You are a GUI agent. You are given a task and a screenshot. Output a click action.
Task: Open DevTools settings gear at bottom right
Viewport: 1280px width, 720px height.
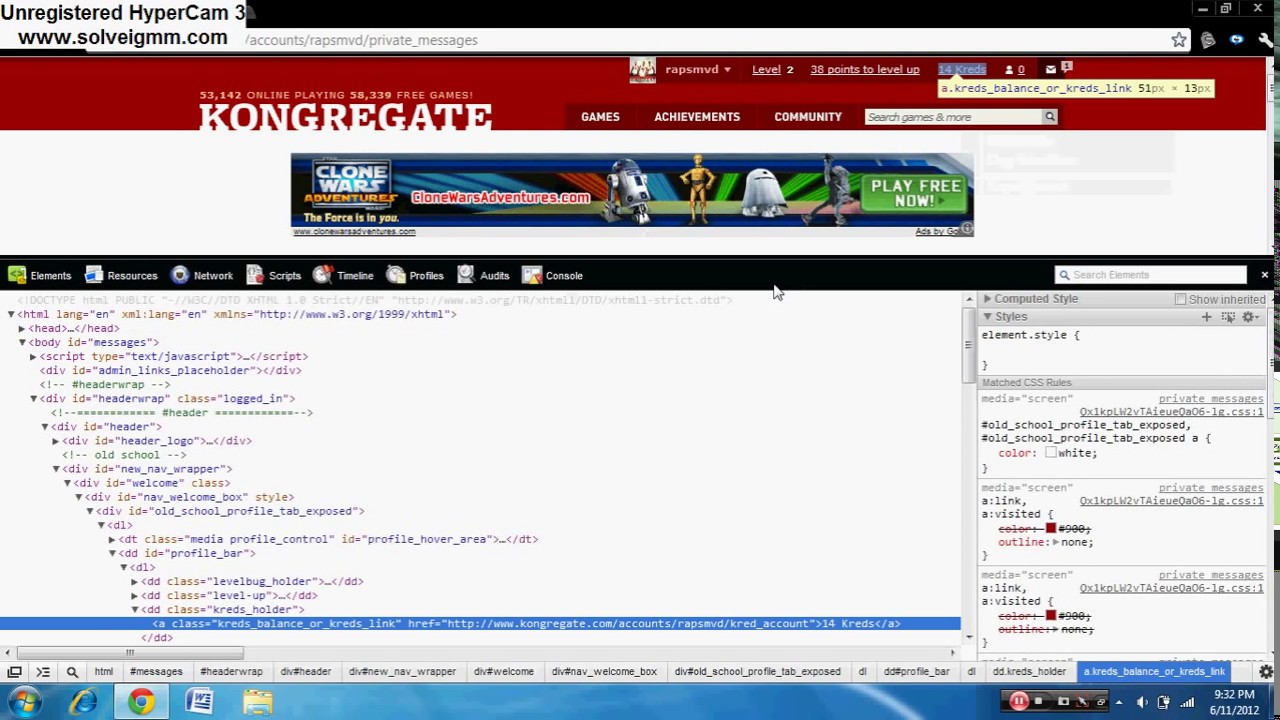click(1265, 672)
